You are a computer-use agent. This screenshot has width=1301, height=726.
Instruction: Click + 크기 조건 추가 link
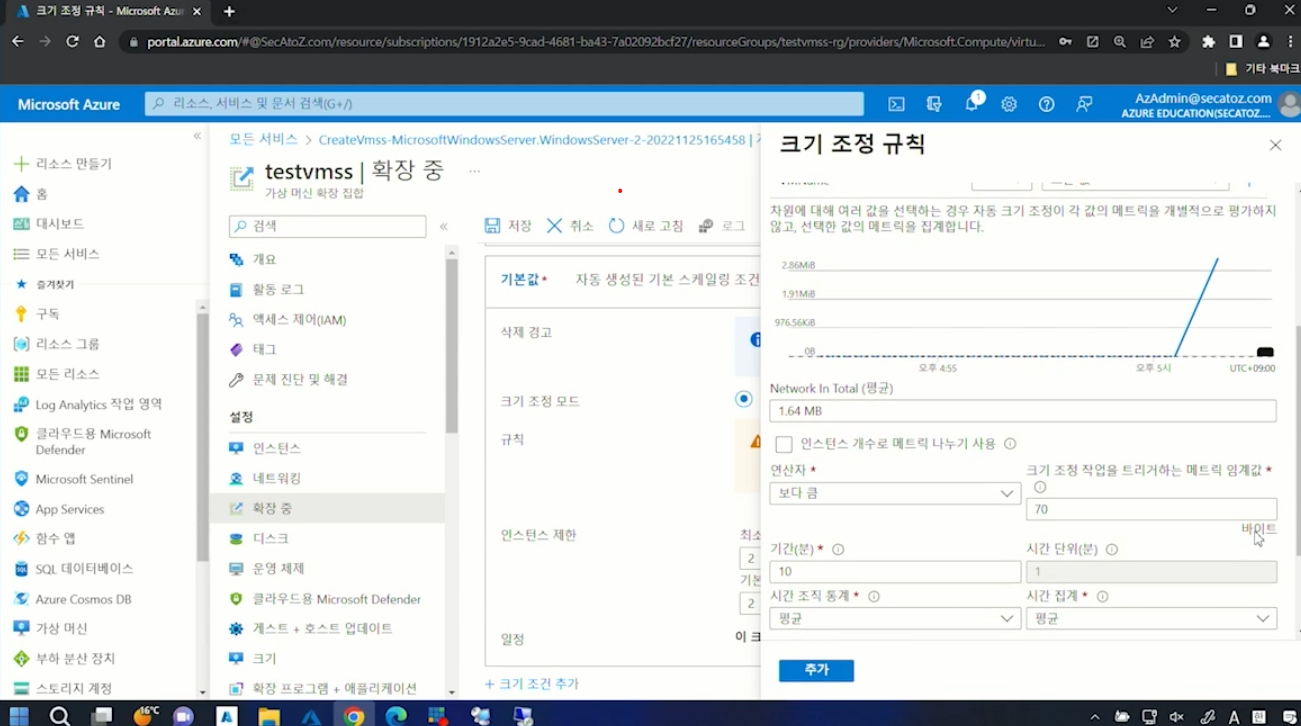tap(532, 684)
